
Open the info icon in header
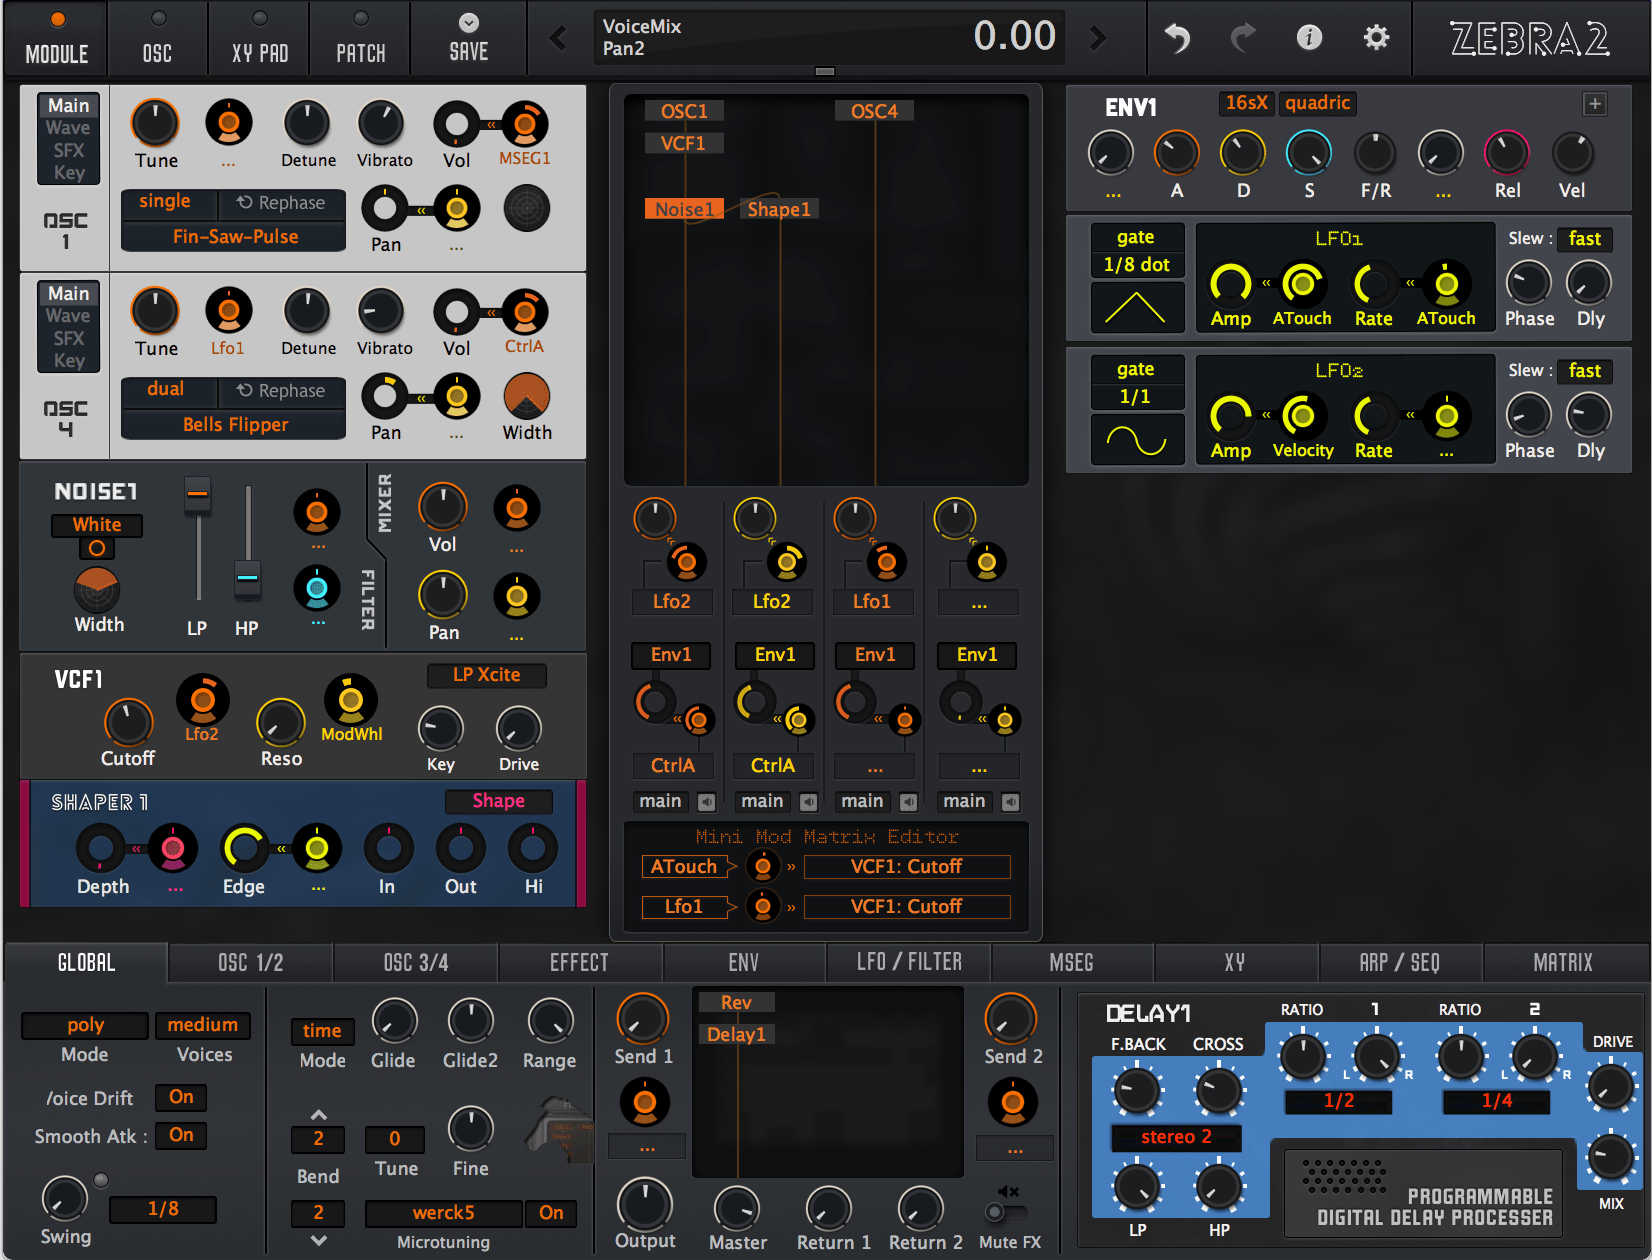click(1309, 38)
